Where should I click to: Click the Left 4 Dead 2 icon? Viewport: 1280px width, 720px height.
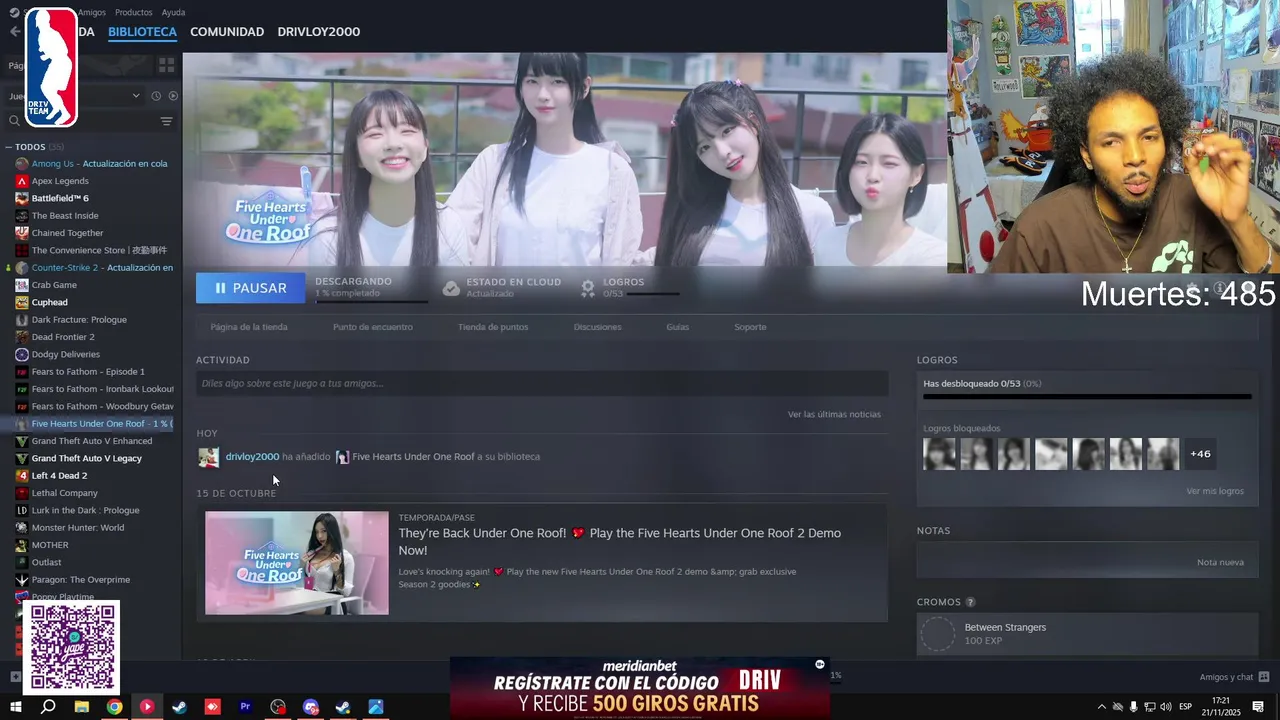click(22, 475)
